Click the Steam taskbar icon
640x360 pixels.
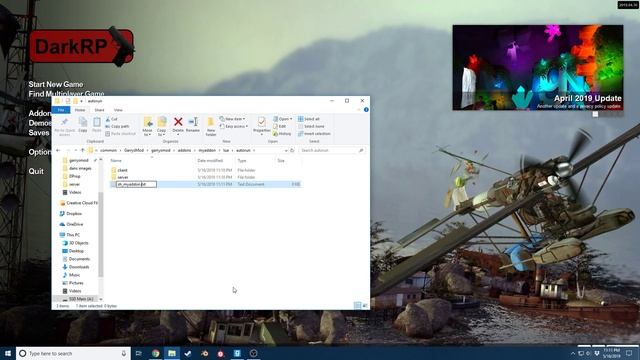click(x=188, y=353)
